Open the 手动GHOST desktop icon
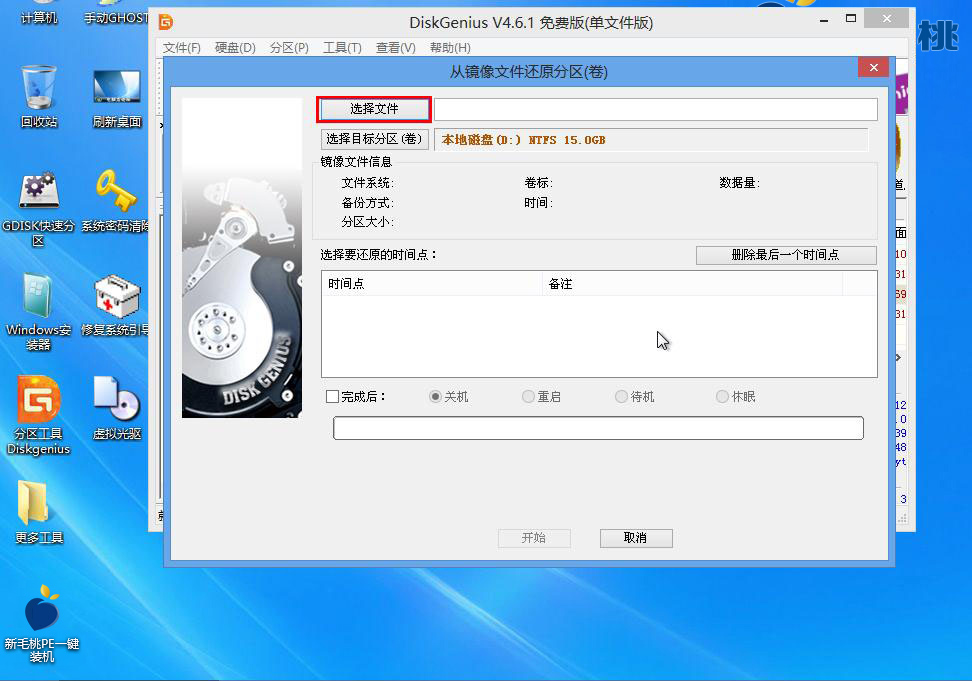Screen dimensions: 972x681 pos(117,12)
